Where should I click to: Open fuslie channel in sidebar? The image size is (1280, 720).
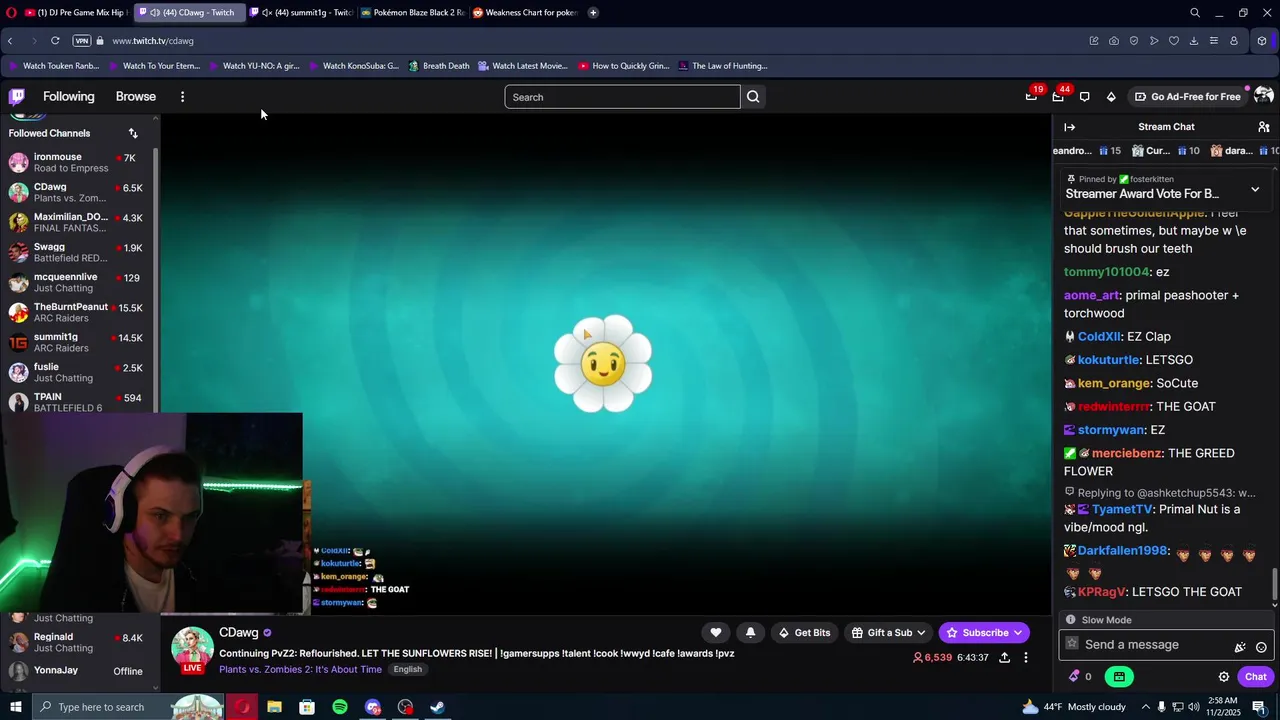click(x=78, y=372)
